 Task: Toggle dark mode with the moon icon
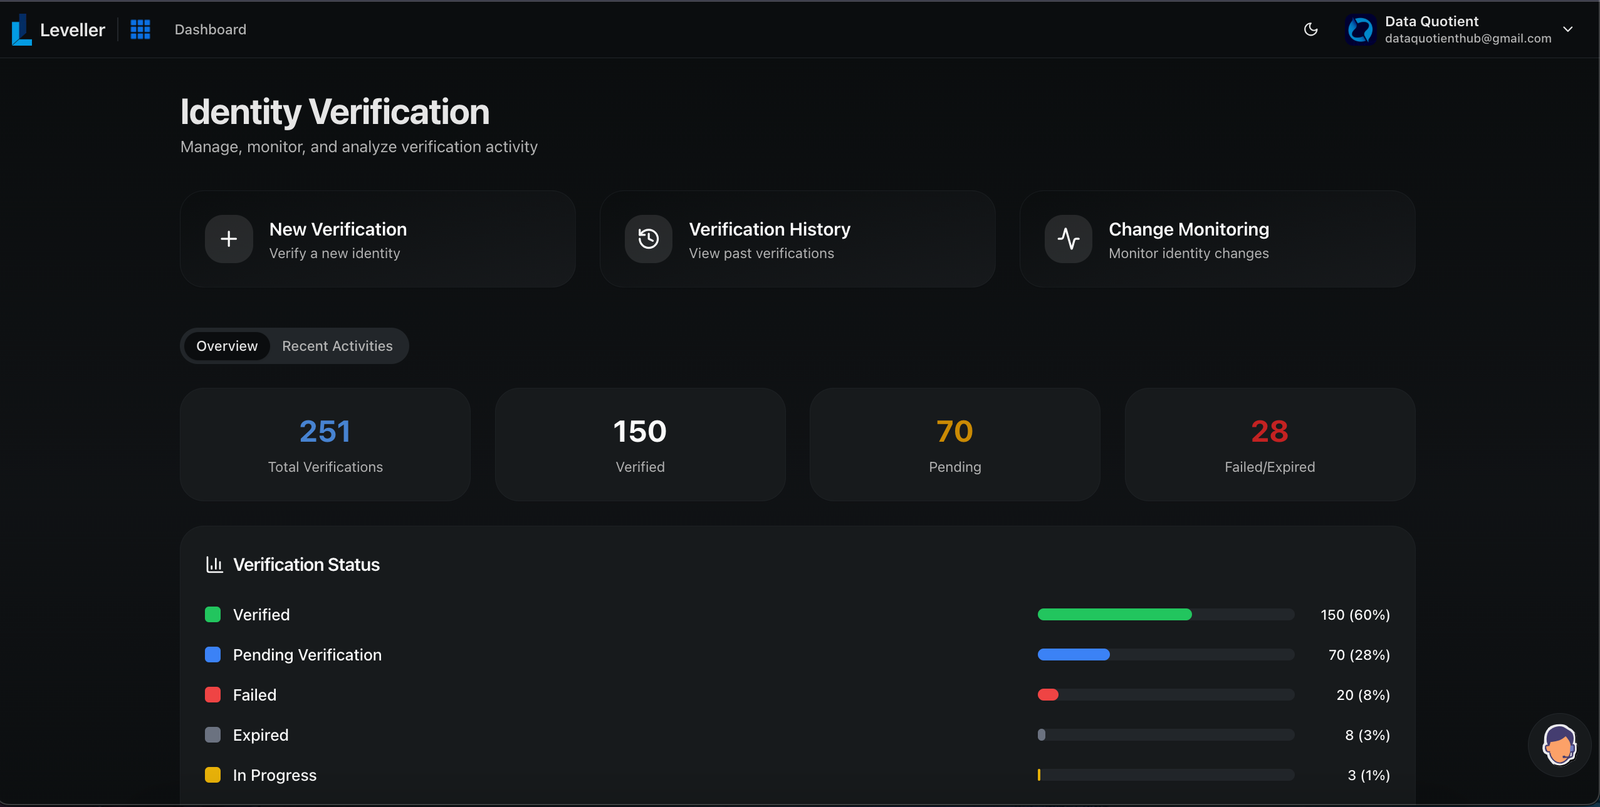[x=1310, y=30]
